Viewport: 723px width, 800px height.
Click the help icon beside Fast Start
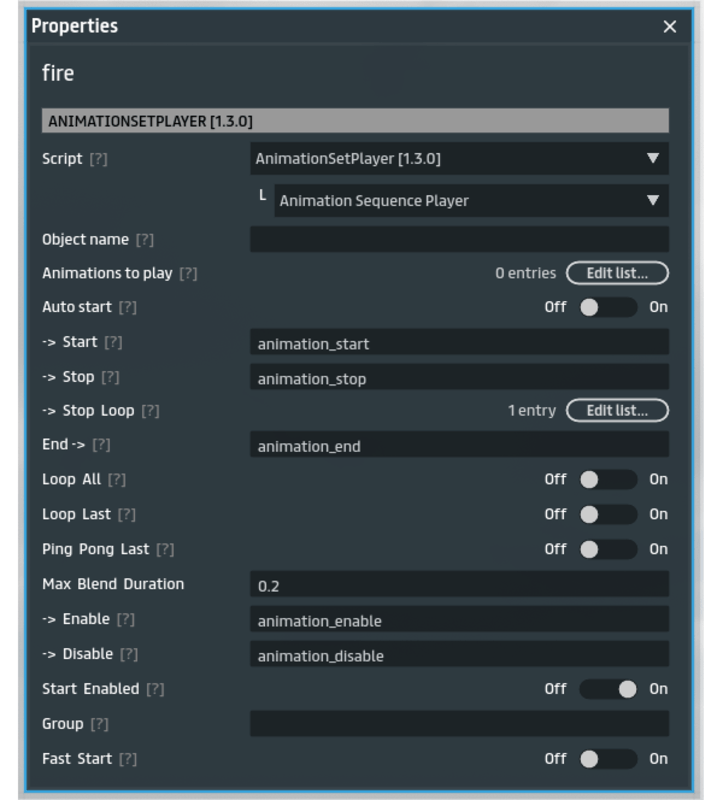point(127,759)
